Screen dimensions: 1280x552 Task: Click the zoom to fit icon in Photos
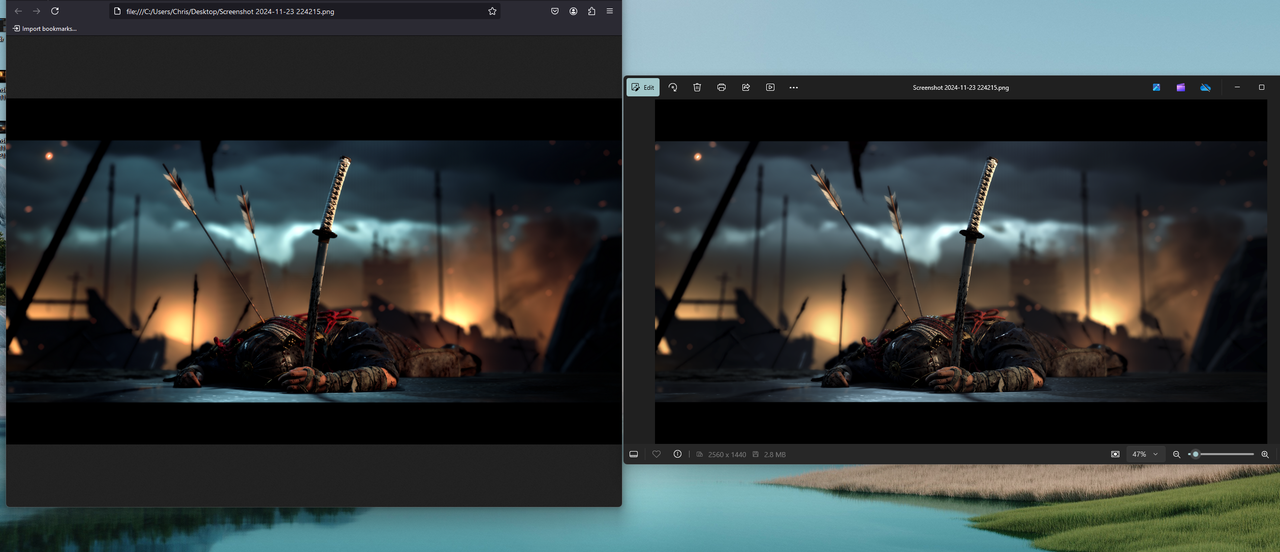(x=1115, y=454)
